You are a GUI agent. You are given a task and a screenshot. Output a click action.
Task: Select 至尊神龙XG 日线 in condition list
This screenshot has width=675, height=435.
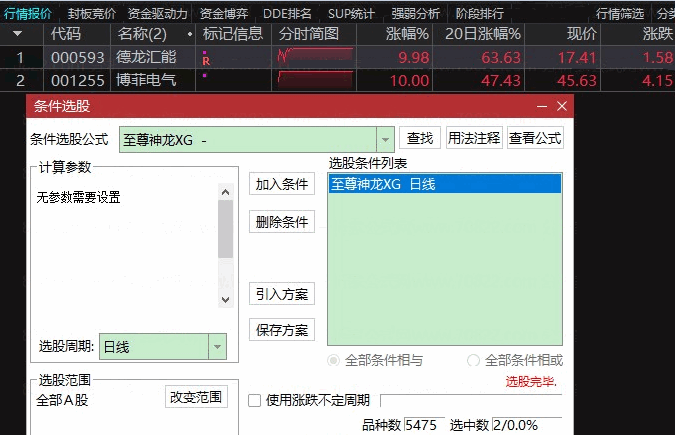coord(445,184)
